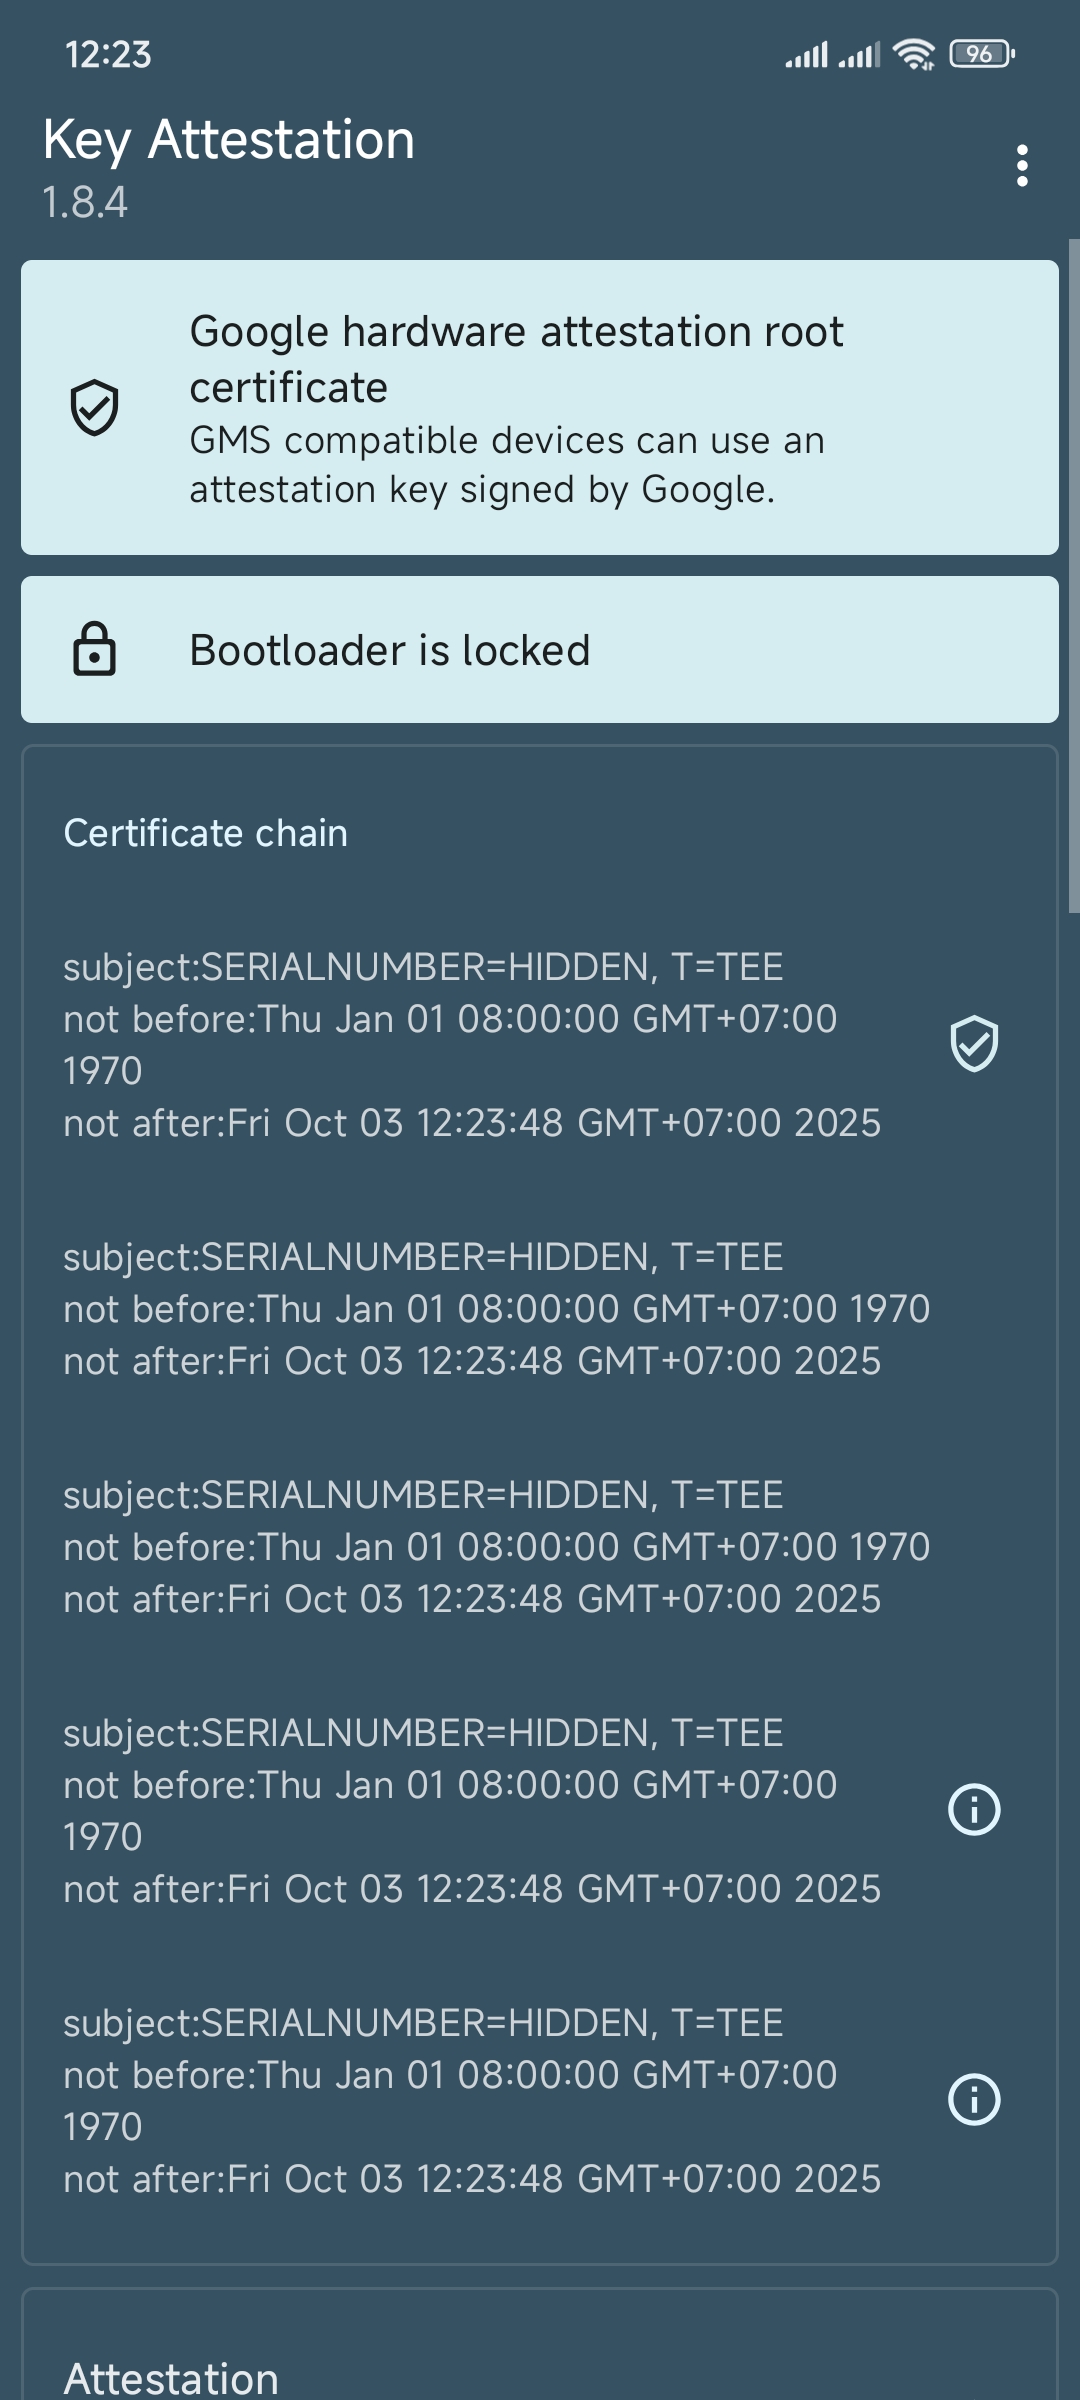The height and width of the screenshot is (2400, 1080).
Task: Open the three-dot overflow menu
Action: tap(1021, 165)
